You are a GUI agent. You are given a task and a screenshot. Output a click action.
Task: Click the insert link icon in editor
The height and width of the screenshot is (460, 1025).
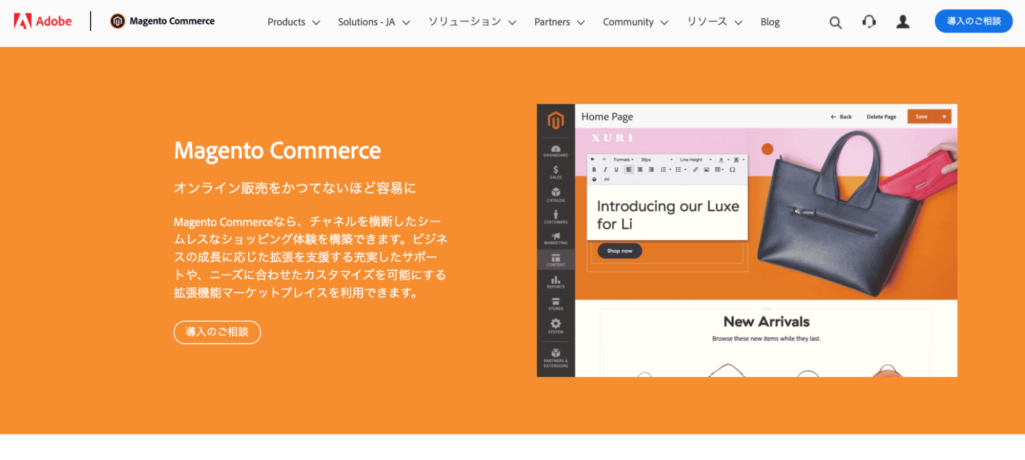pos(696,169)
